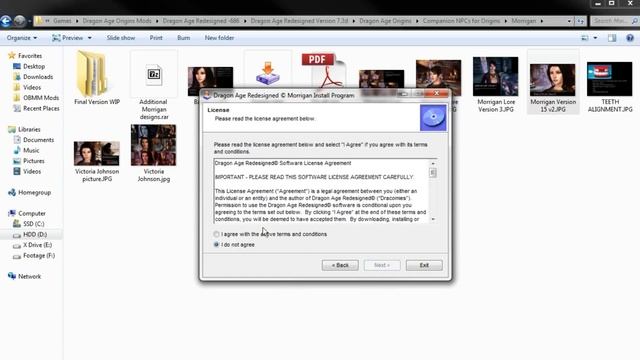This screenshot has height=360, width=640.
Task: Select the PDF file icon
Action: (x=324, y=71)
